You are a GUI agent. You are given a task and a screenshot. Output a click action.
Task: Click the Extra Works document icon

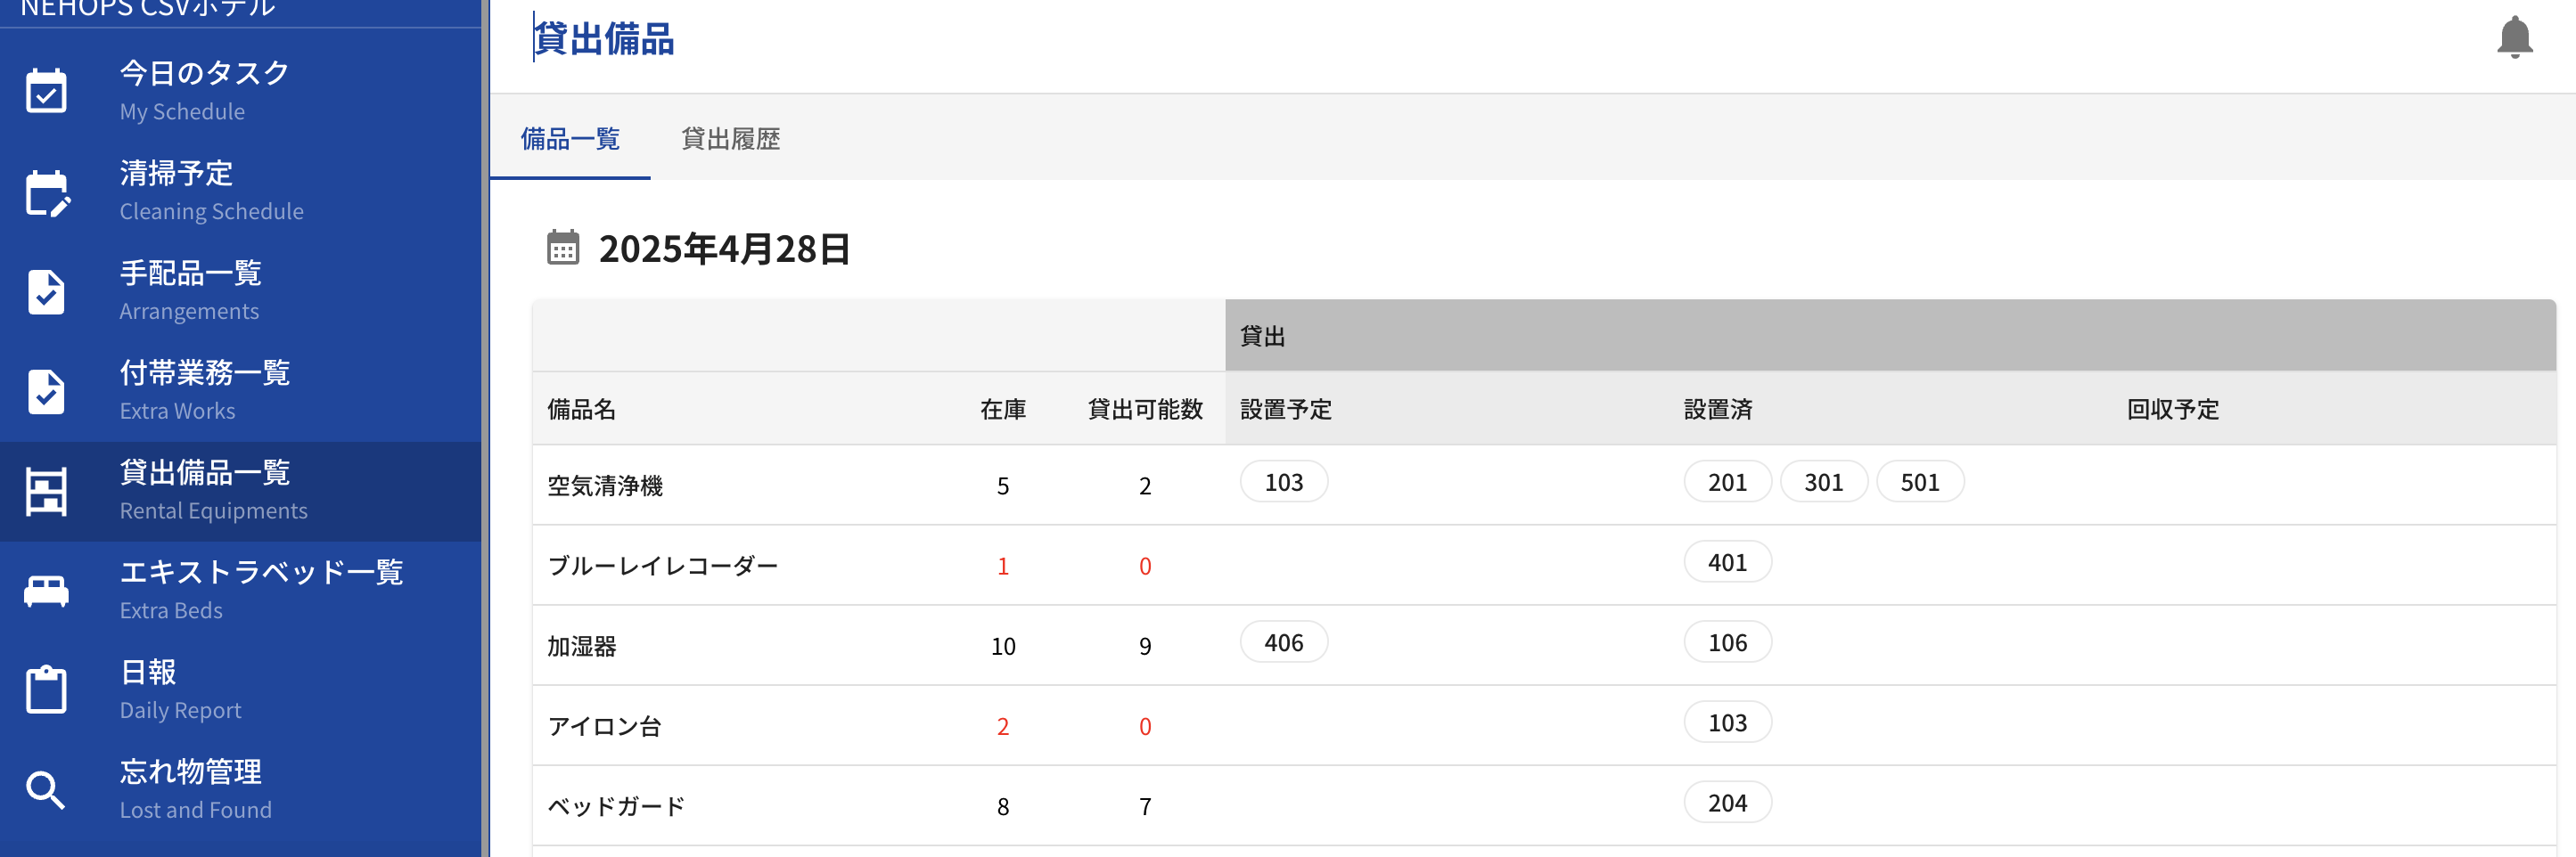(x=46, y=391)
